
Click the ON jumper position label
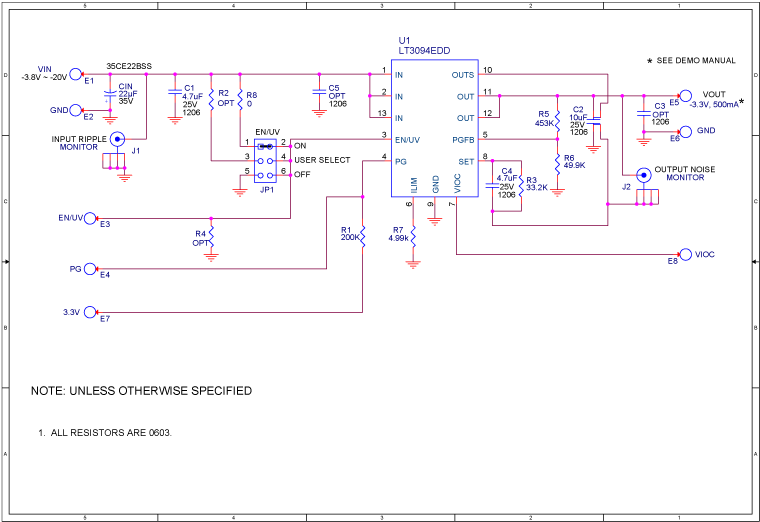point(300,146)
